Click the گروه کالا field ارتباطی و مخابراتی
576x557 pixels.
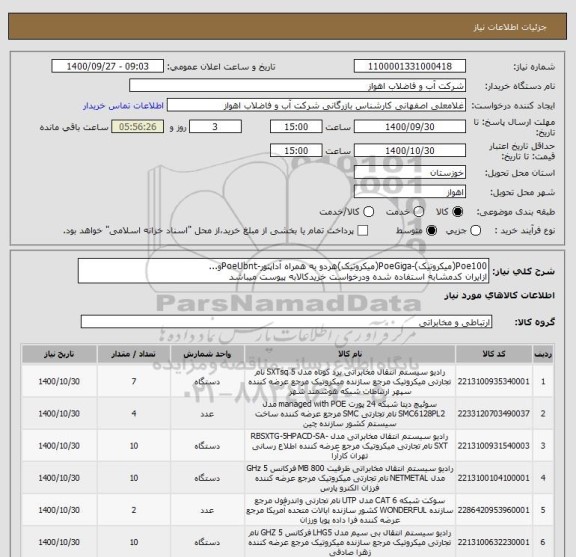tap(286, 322)
